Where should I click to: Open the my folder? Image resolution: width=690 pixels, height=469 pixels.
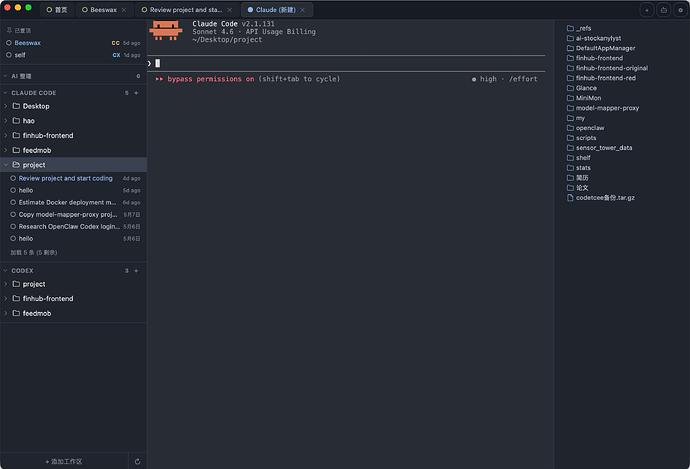576,118
